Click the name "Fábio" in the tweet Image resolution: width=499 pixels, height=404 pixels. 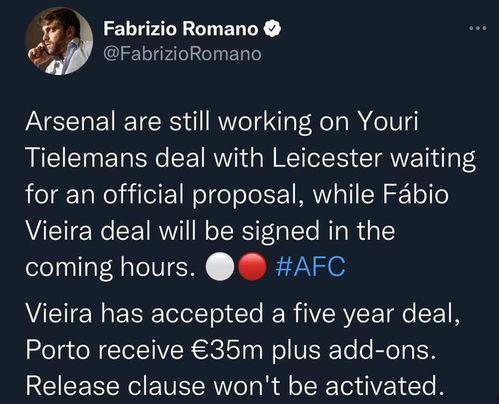pyautogui.click(x=415, y=194)
